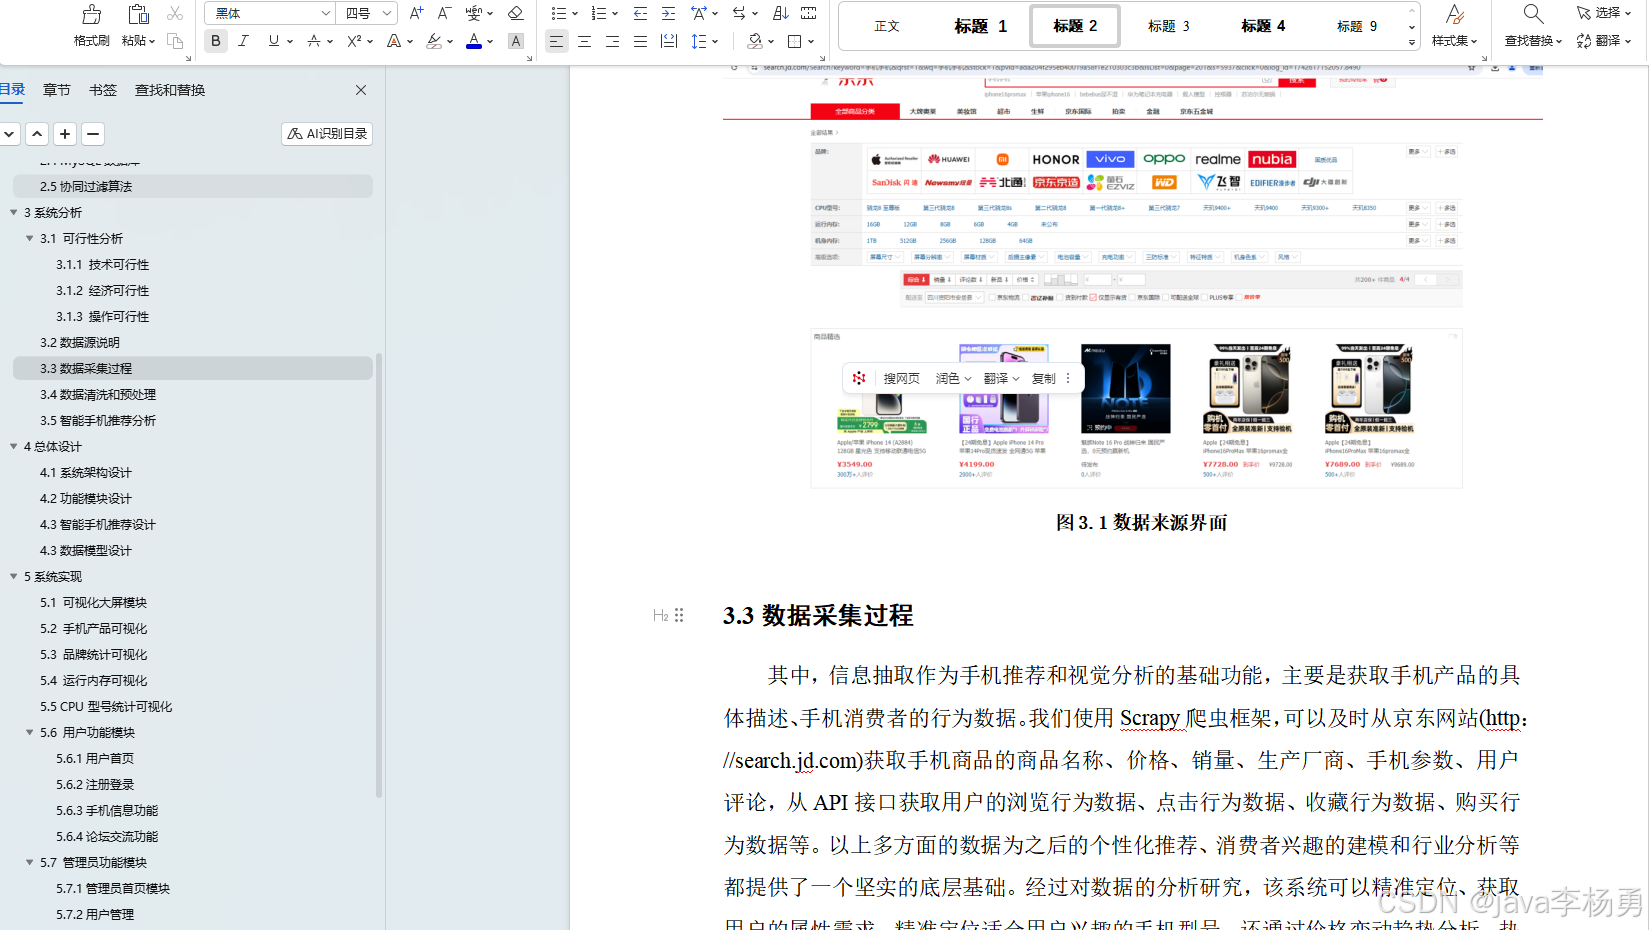Click the Chinese layout (A with arrows) icon
Viewport: 1649px width, 930px height.
pyautogui.click(x=698, y=13)
